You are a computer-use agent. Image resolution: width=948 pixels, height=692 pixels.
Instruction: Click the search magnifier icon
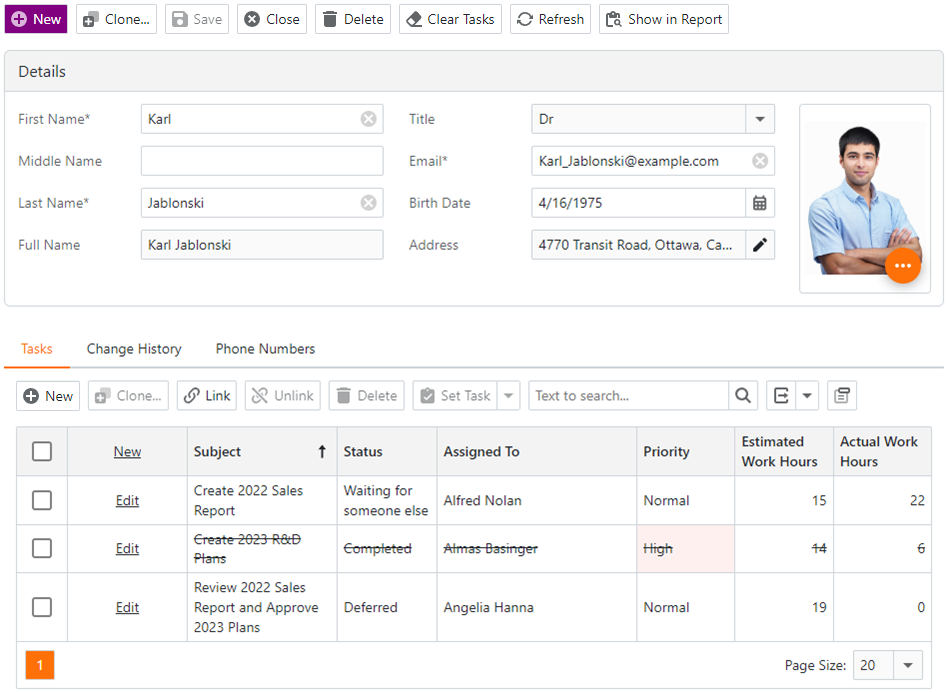pos(743,396)
